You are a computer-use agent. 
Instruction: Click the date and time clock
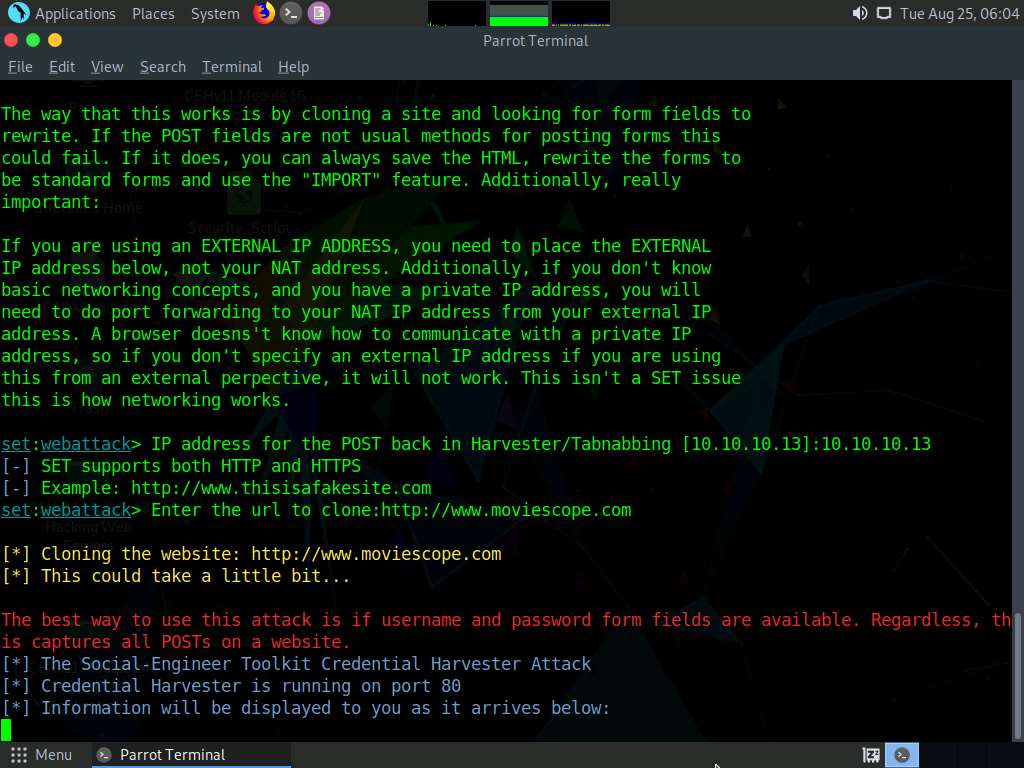coord(959,14)
